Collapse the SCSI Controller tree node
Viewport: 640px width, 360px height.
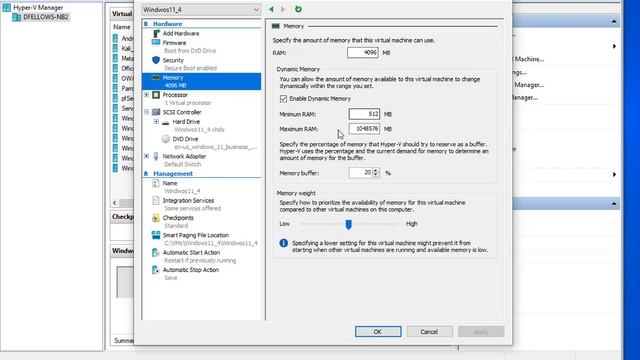click(x=147, y=112)
